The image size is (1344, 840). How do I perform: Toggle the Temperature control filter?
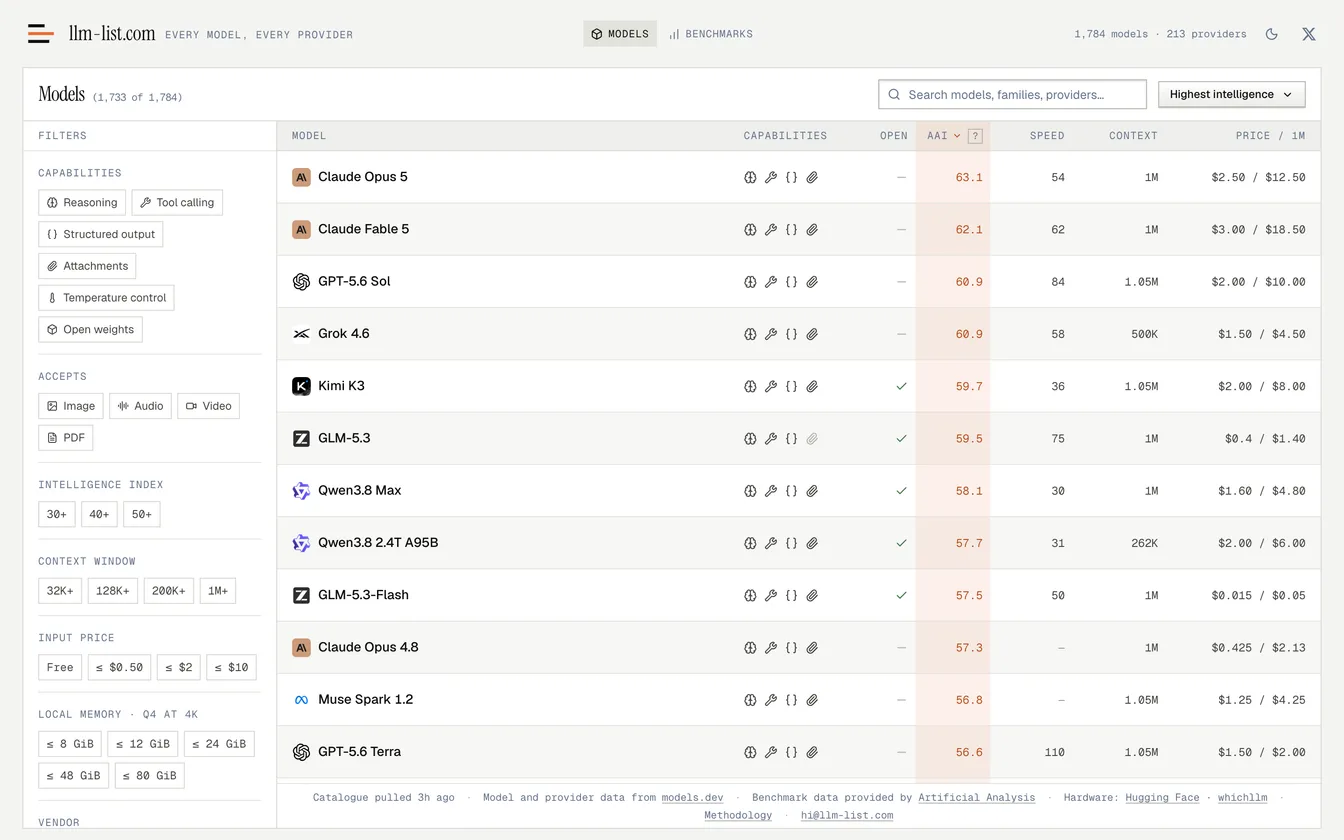pos(106,298)
